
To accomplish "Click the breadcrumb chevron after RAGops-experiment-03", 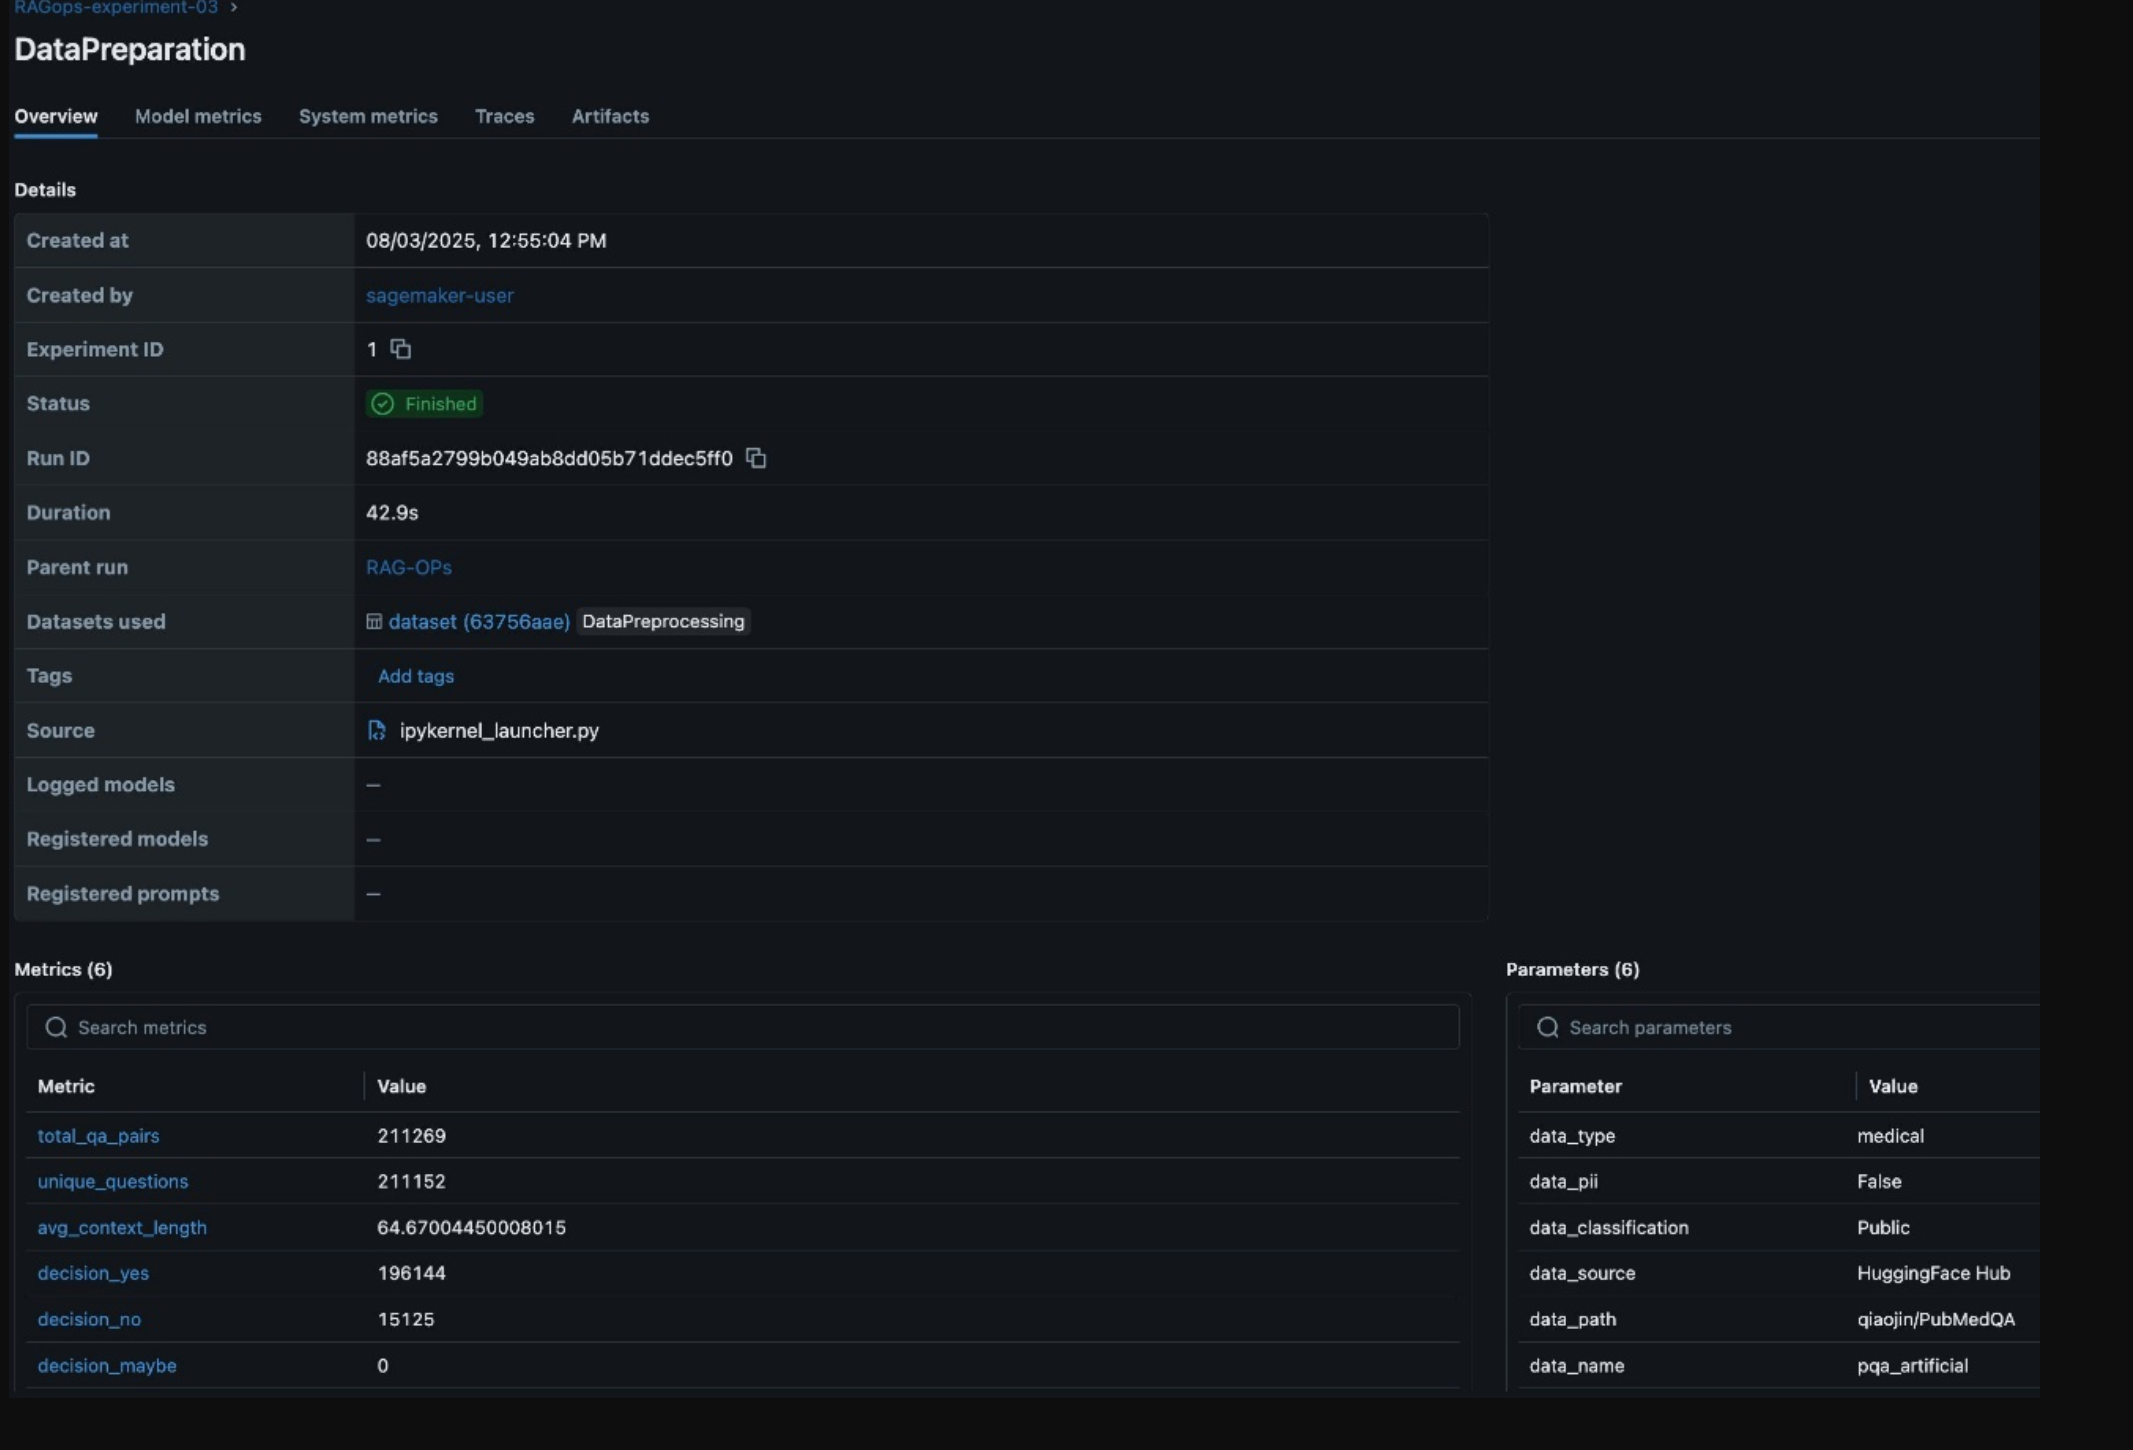I will click(234, 7).
